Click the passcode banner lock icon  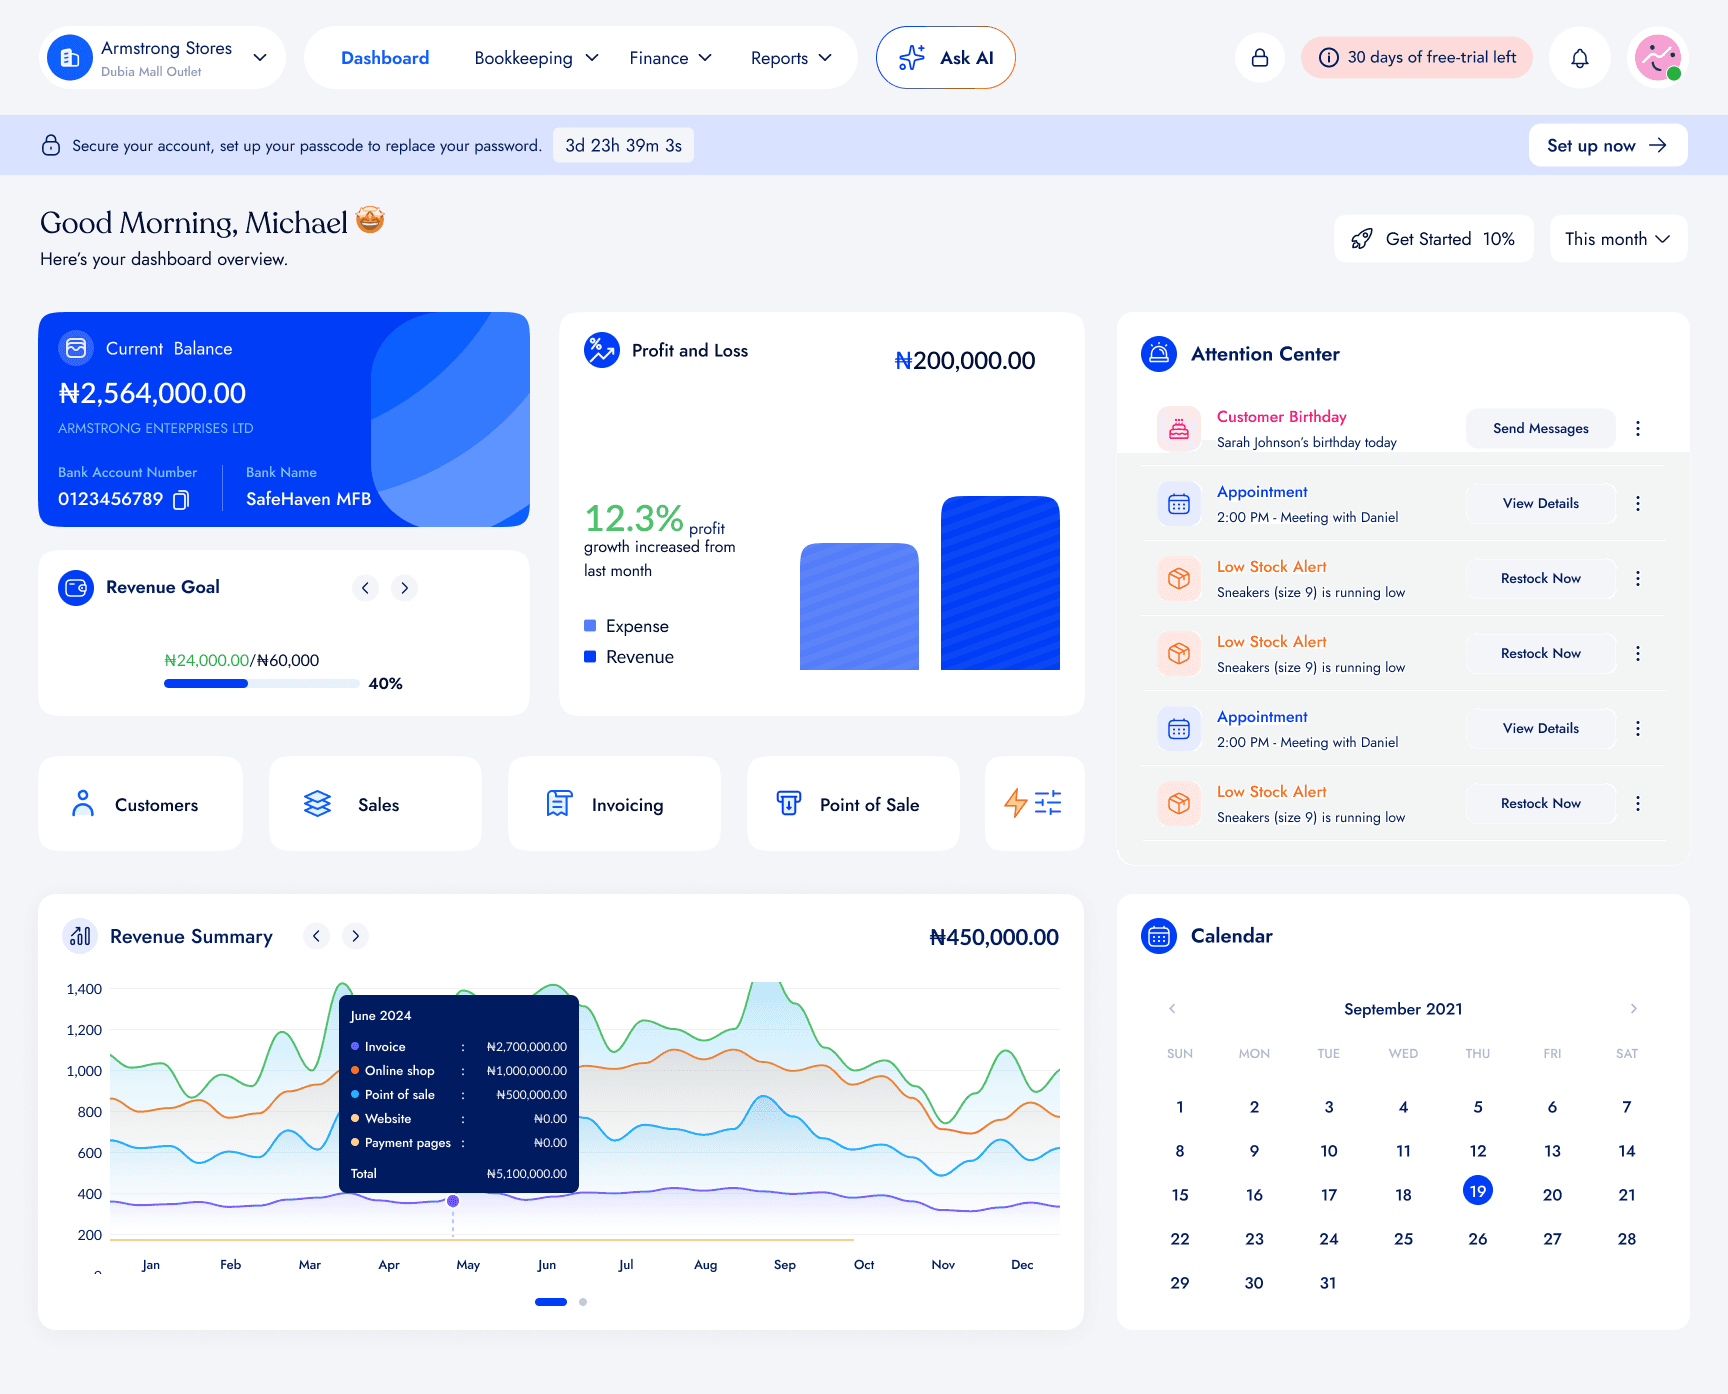51,145
